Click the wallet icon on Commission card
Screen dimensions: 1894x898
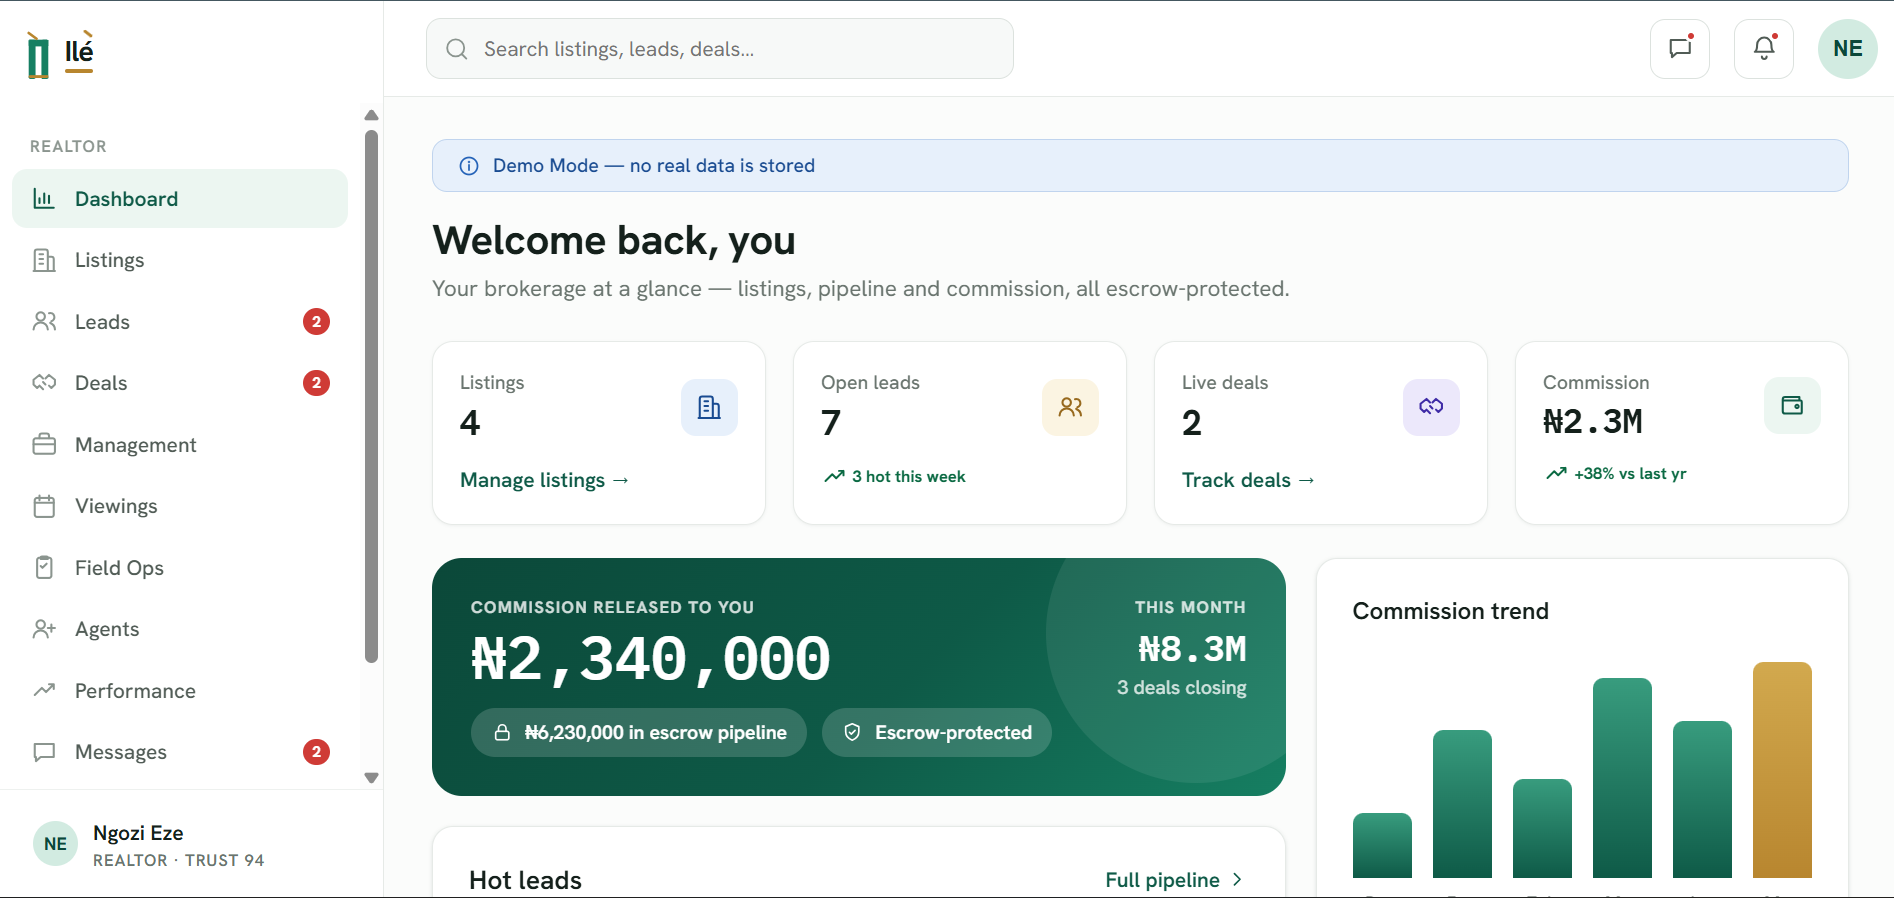[x=1792, y=405]
